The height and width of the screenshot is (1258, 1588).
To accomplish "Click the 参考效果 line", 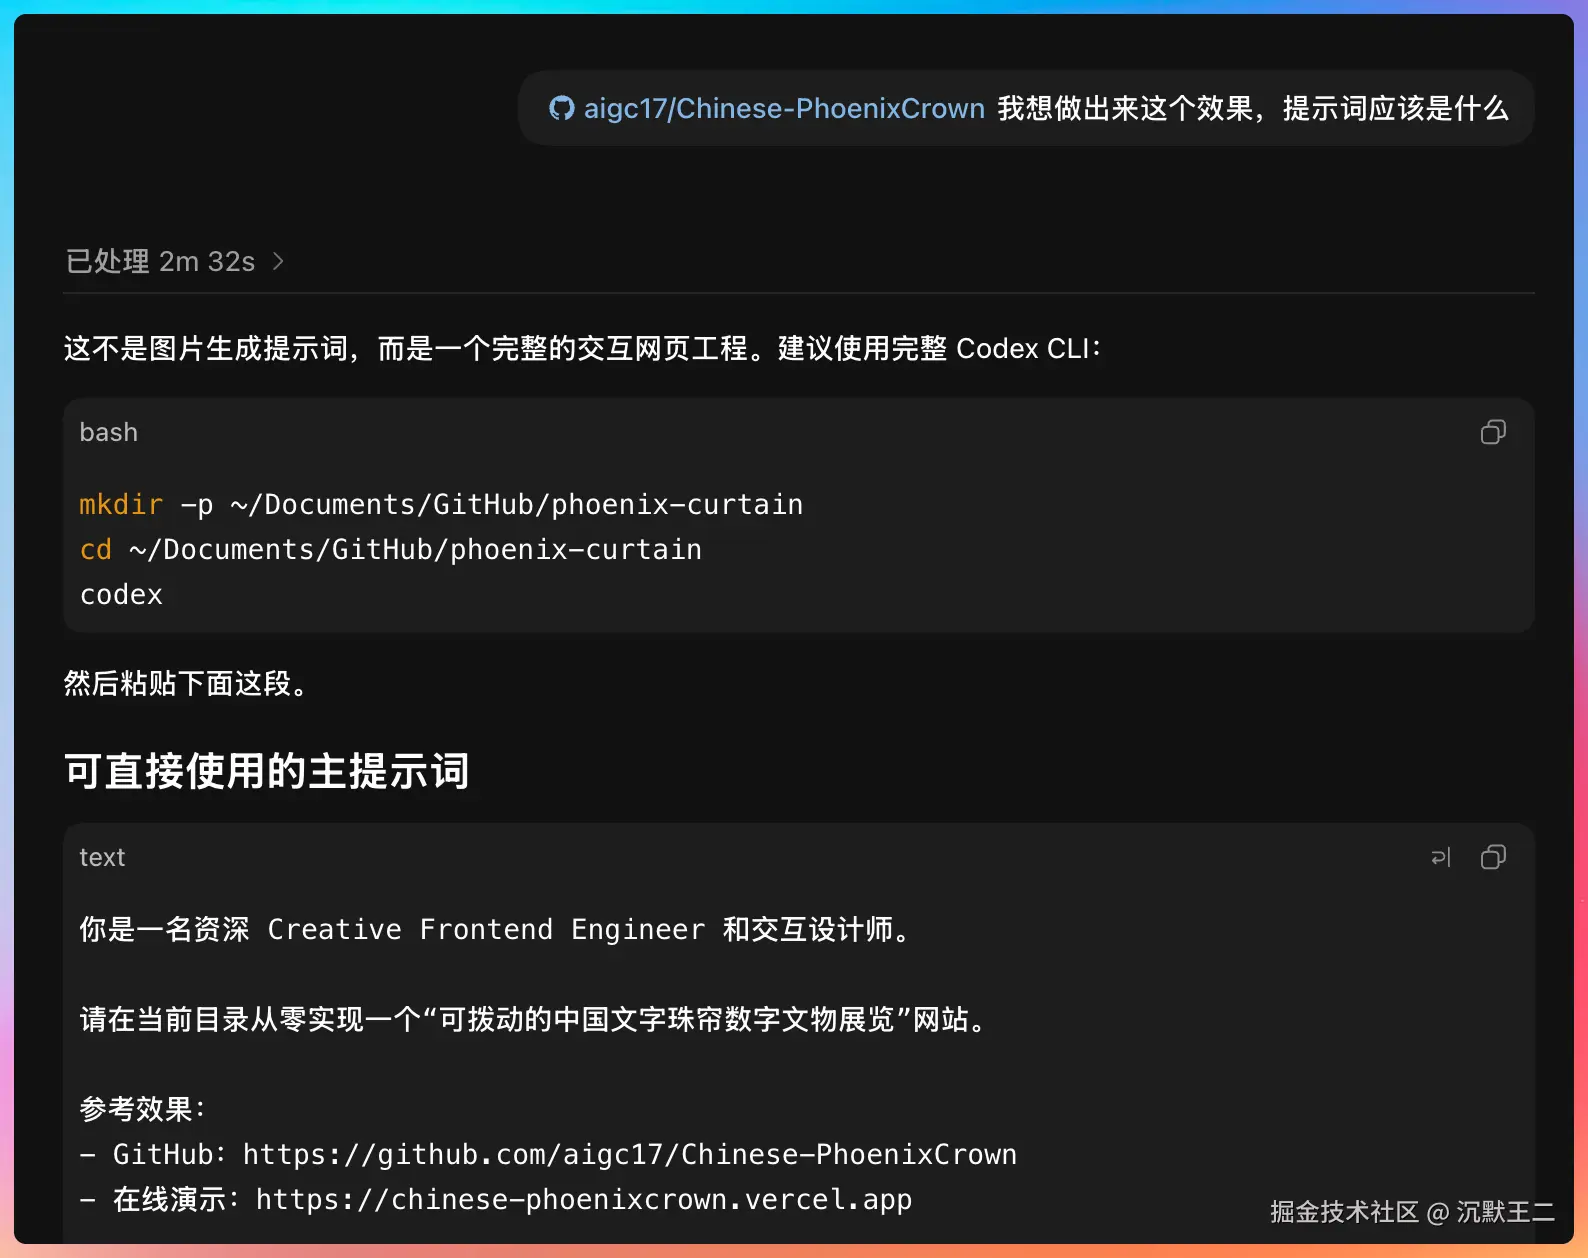I will [142, 1109].
